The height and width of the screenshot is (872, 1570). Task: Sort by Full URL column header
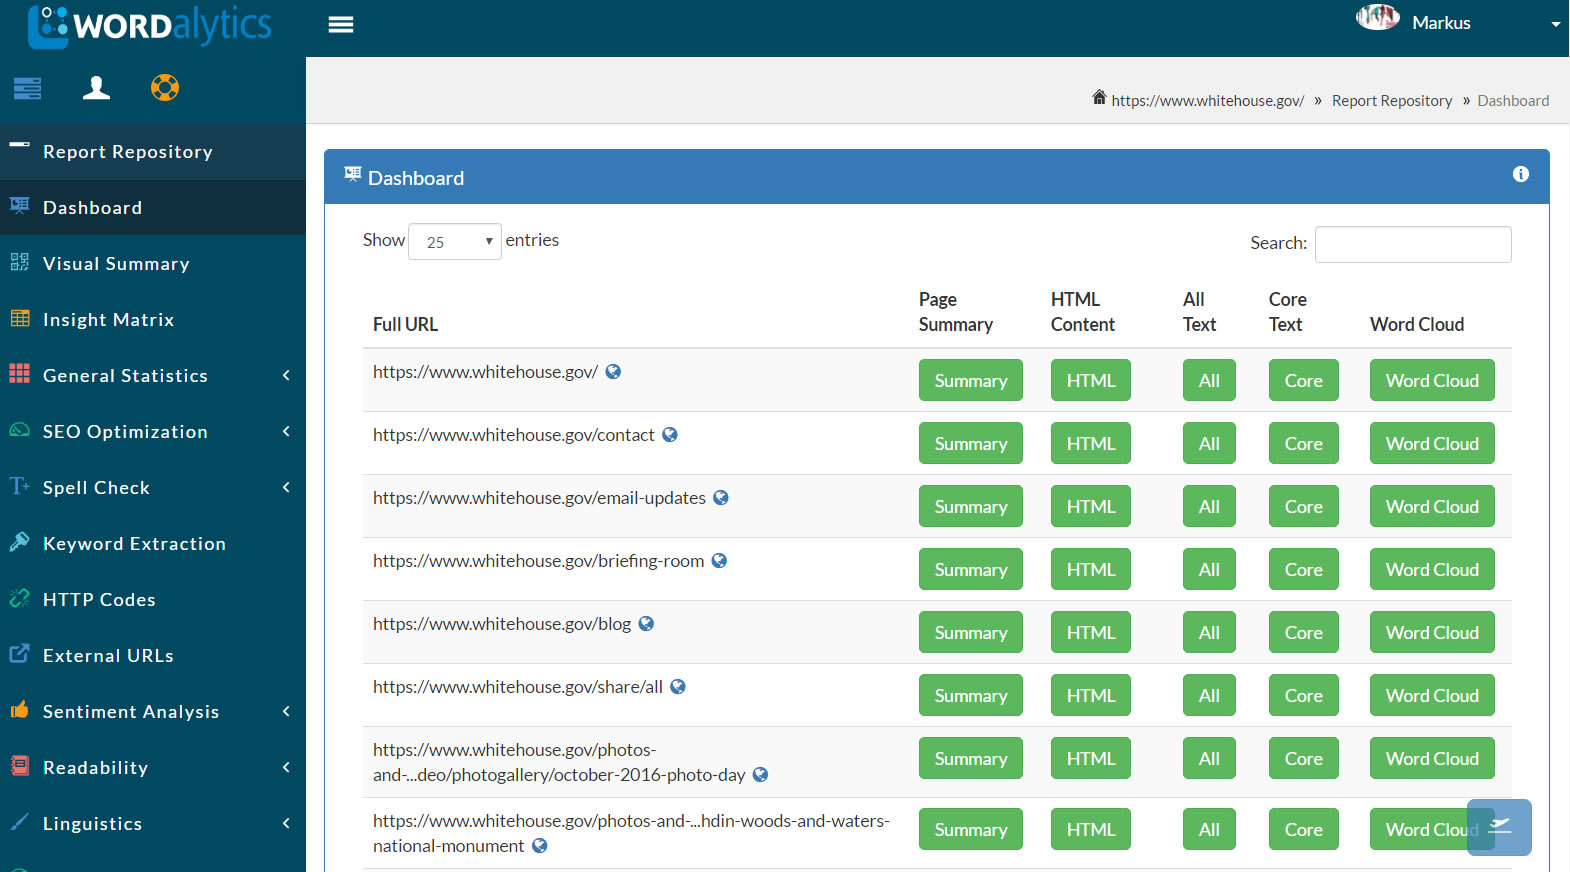(x=405, y=324)
